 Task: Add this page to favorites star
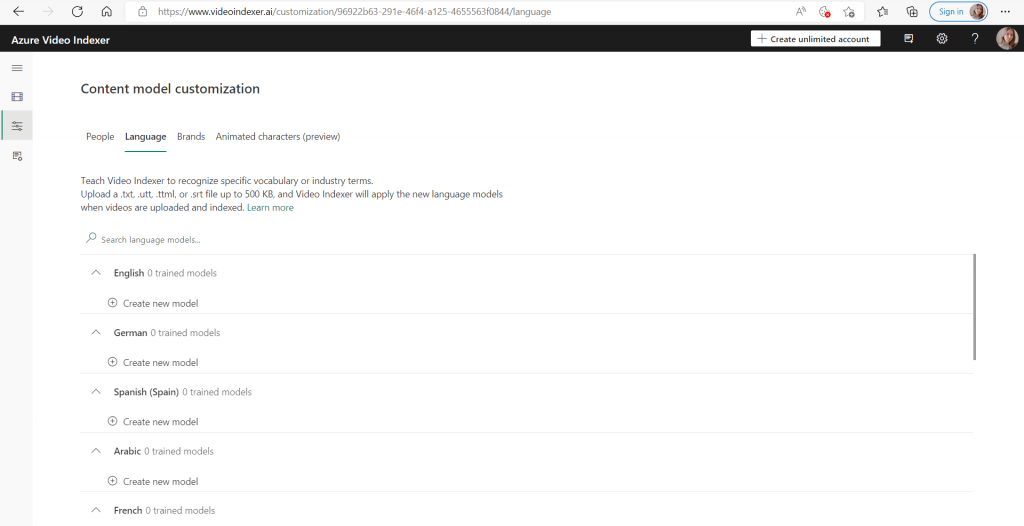click(848, 11)
